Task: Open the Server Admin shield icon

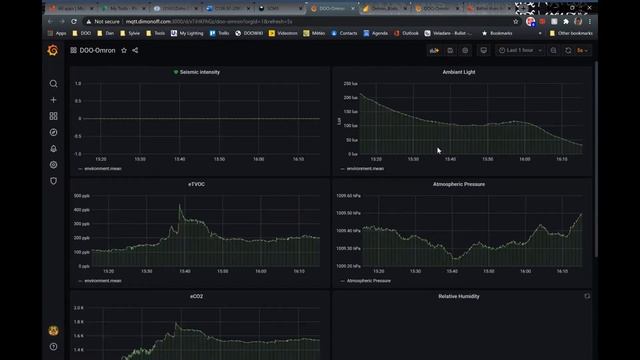Action: pos(53,181)
